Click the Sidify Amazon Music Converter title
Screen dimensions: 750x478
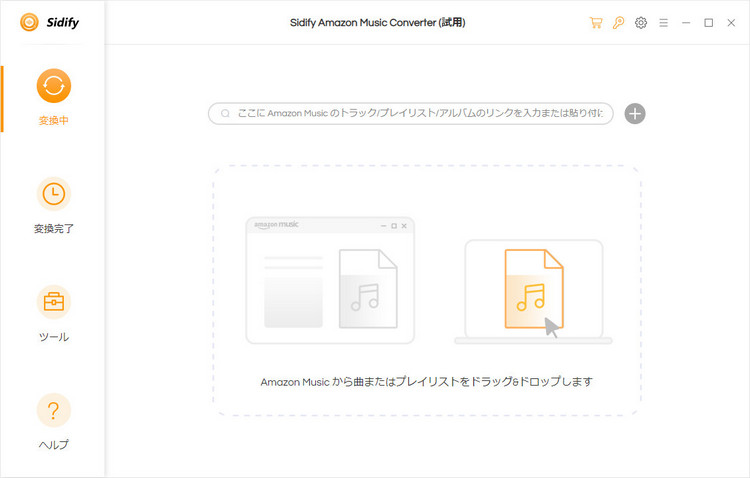click(x=377, y=22)
